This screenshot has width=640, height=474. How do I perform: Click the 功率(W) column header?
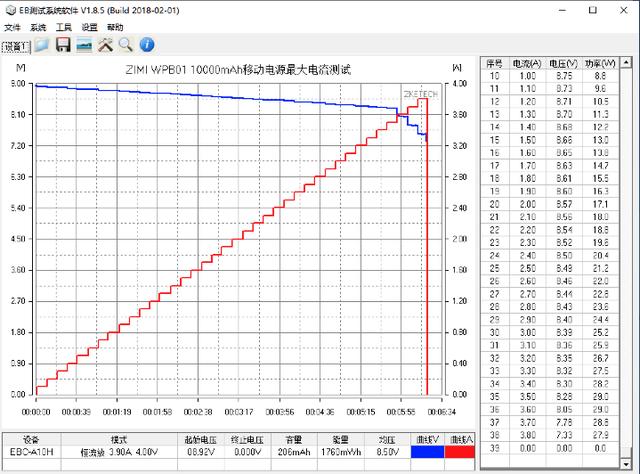point(600,63)
